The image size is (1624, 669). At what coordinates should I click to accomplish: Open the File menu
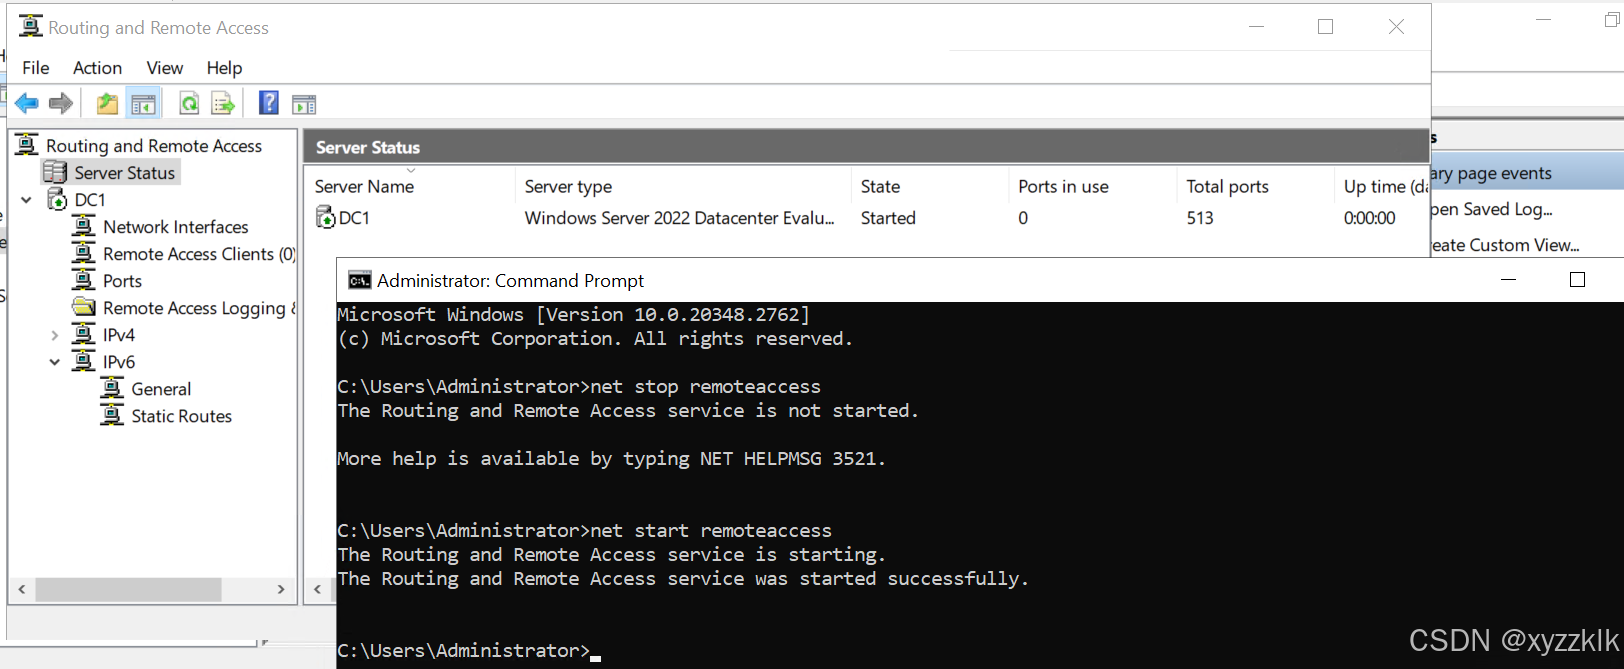pyautogui.click(x=36, y=67)
